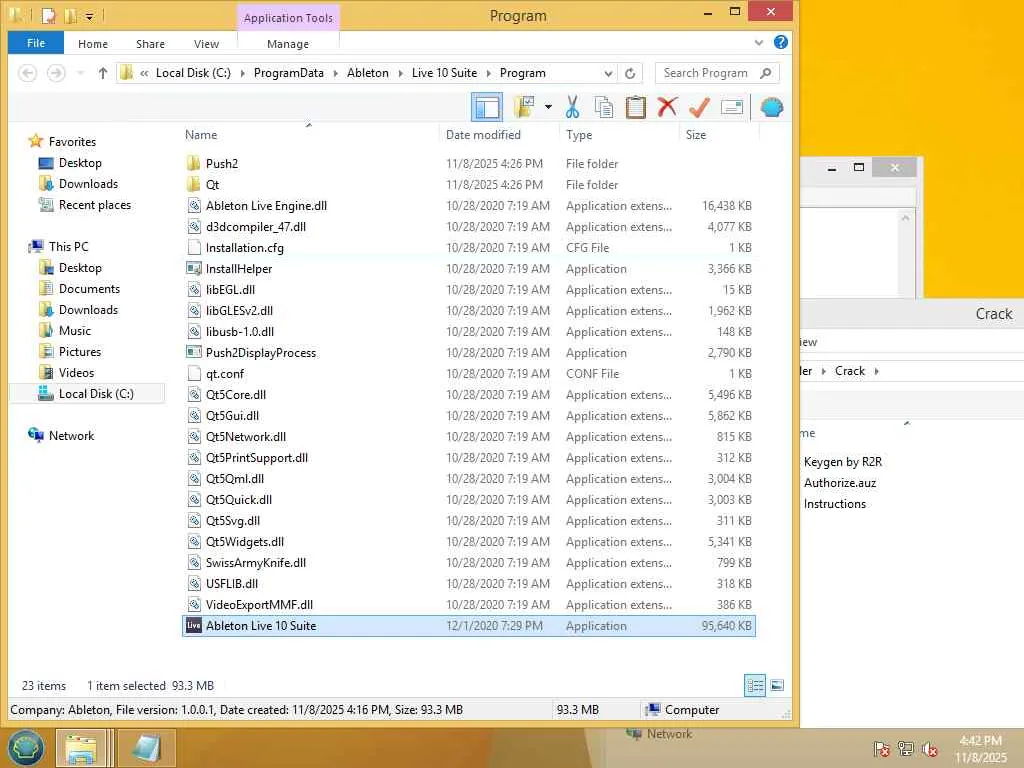
Task: Open the Customize Quick Access Toolbar dropdown
Action: tap(89, 16)
